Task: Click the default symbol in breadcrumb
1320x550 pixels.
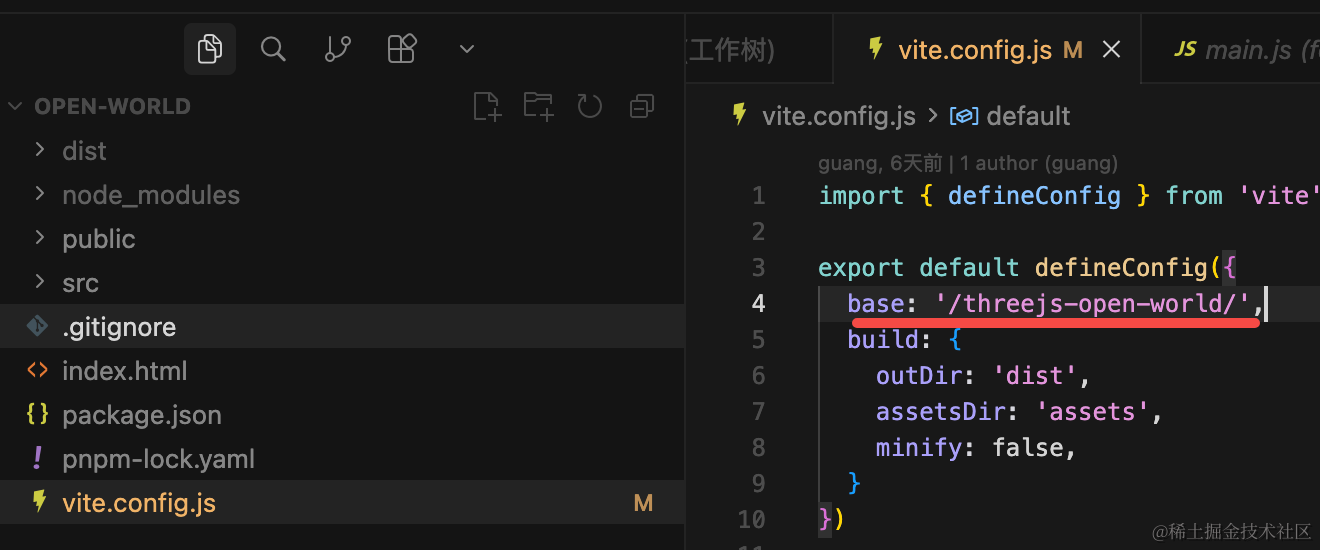Action: click(x=1028, y=116)
